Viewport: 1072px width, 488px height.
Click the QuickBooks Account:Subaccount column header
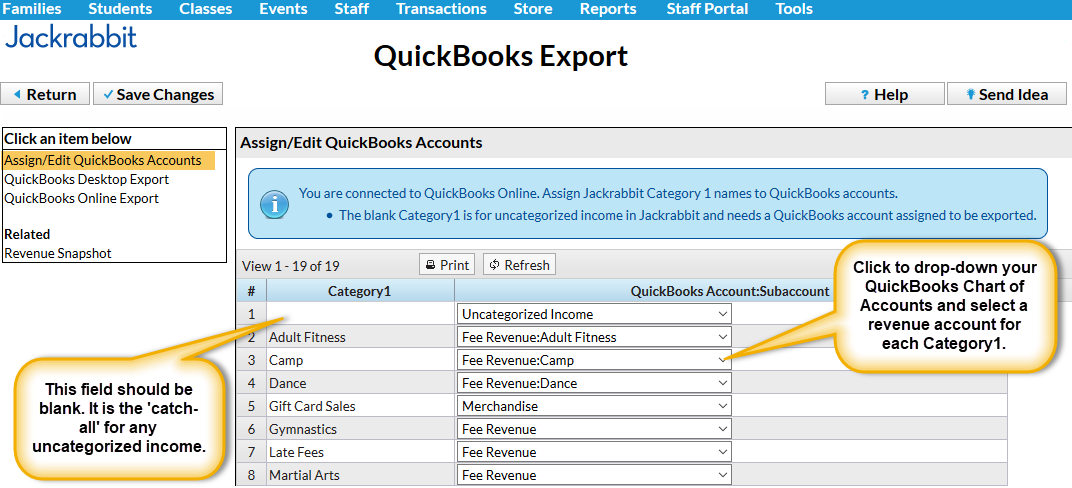[729, 291]
